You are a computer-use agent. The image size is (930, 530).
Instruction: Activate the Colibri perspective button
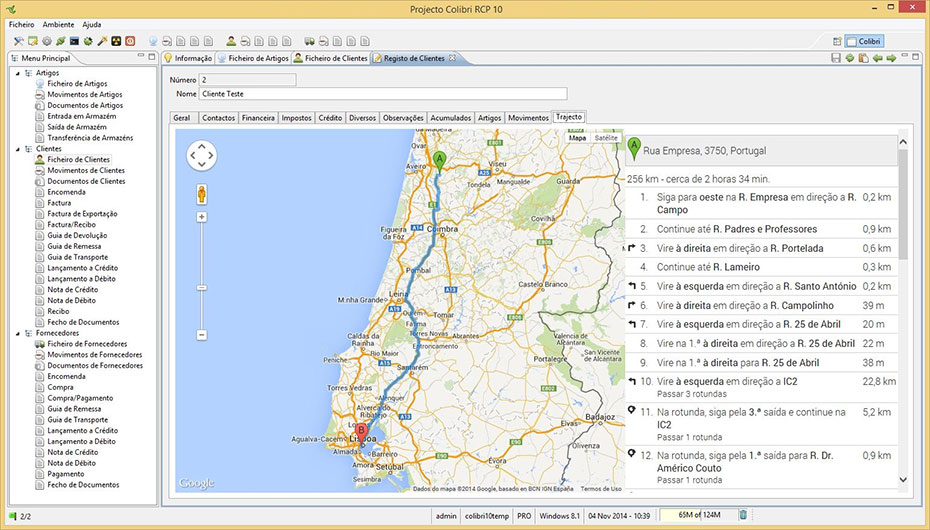point(863,41)
